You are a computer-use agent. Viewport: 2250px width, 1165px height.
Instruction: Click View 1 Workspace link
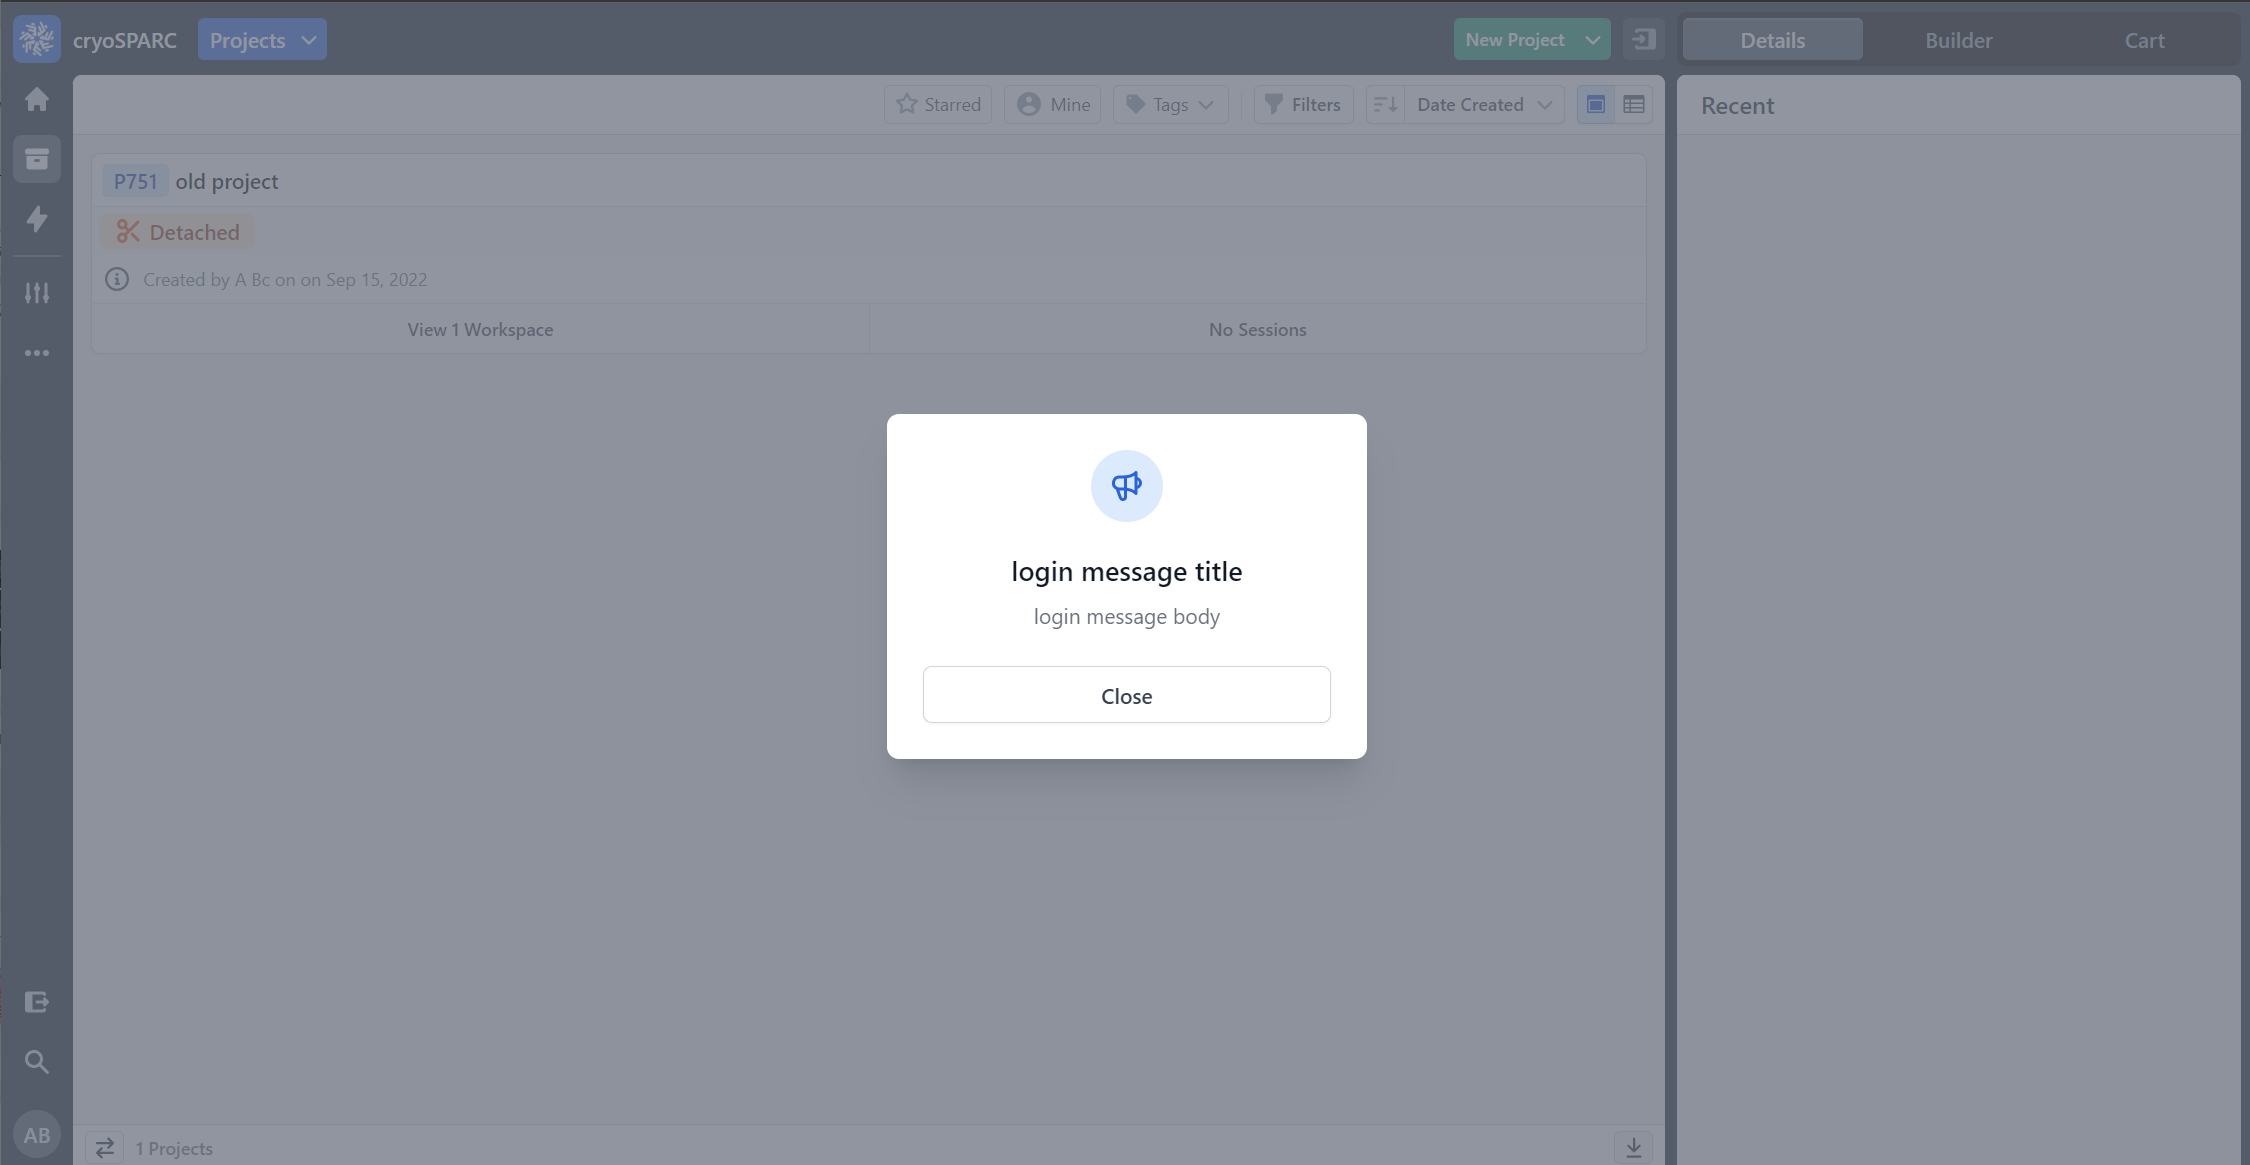480,329
